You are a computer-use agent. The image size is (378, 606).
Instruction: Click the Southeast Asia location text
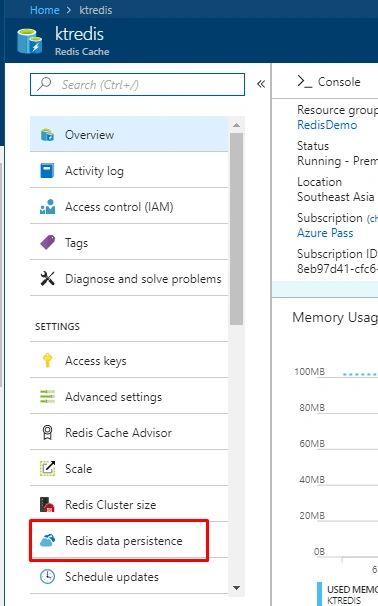[x=335, y=197]
